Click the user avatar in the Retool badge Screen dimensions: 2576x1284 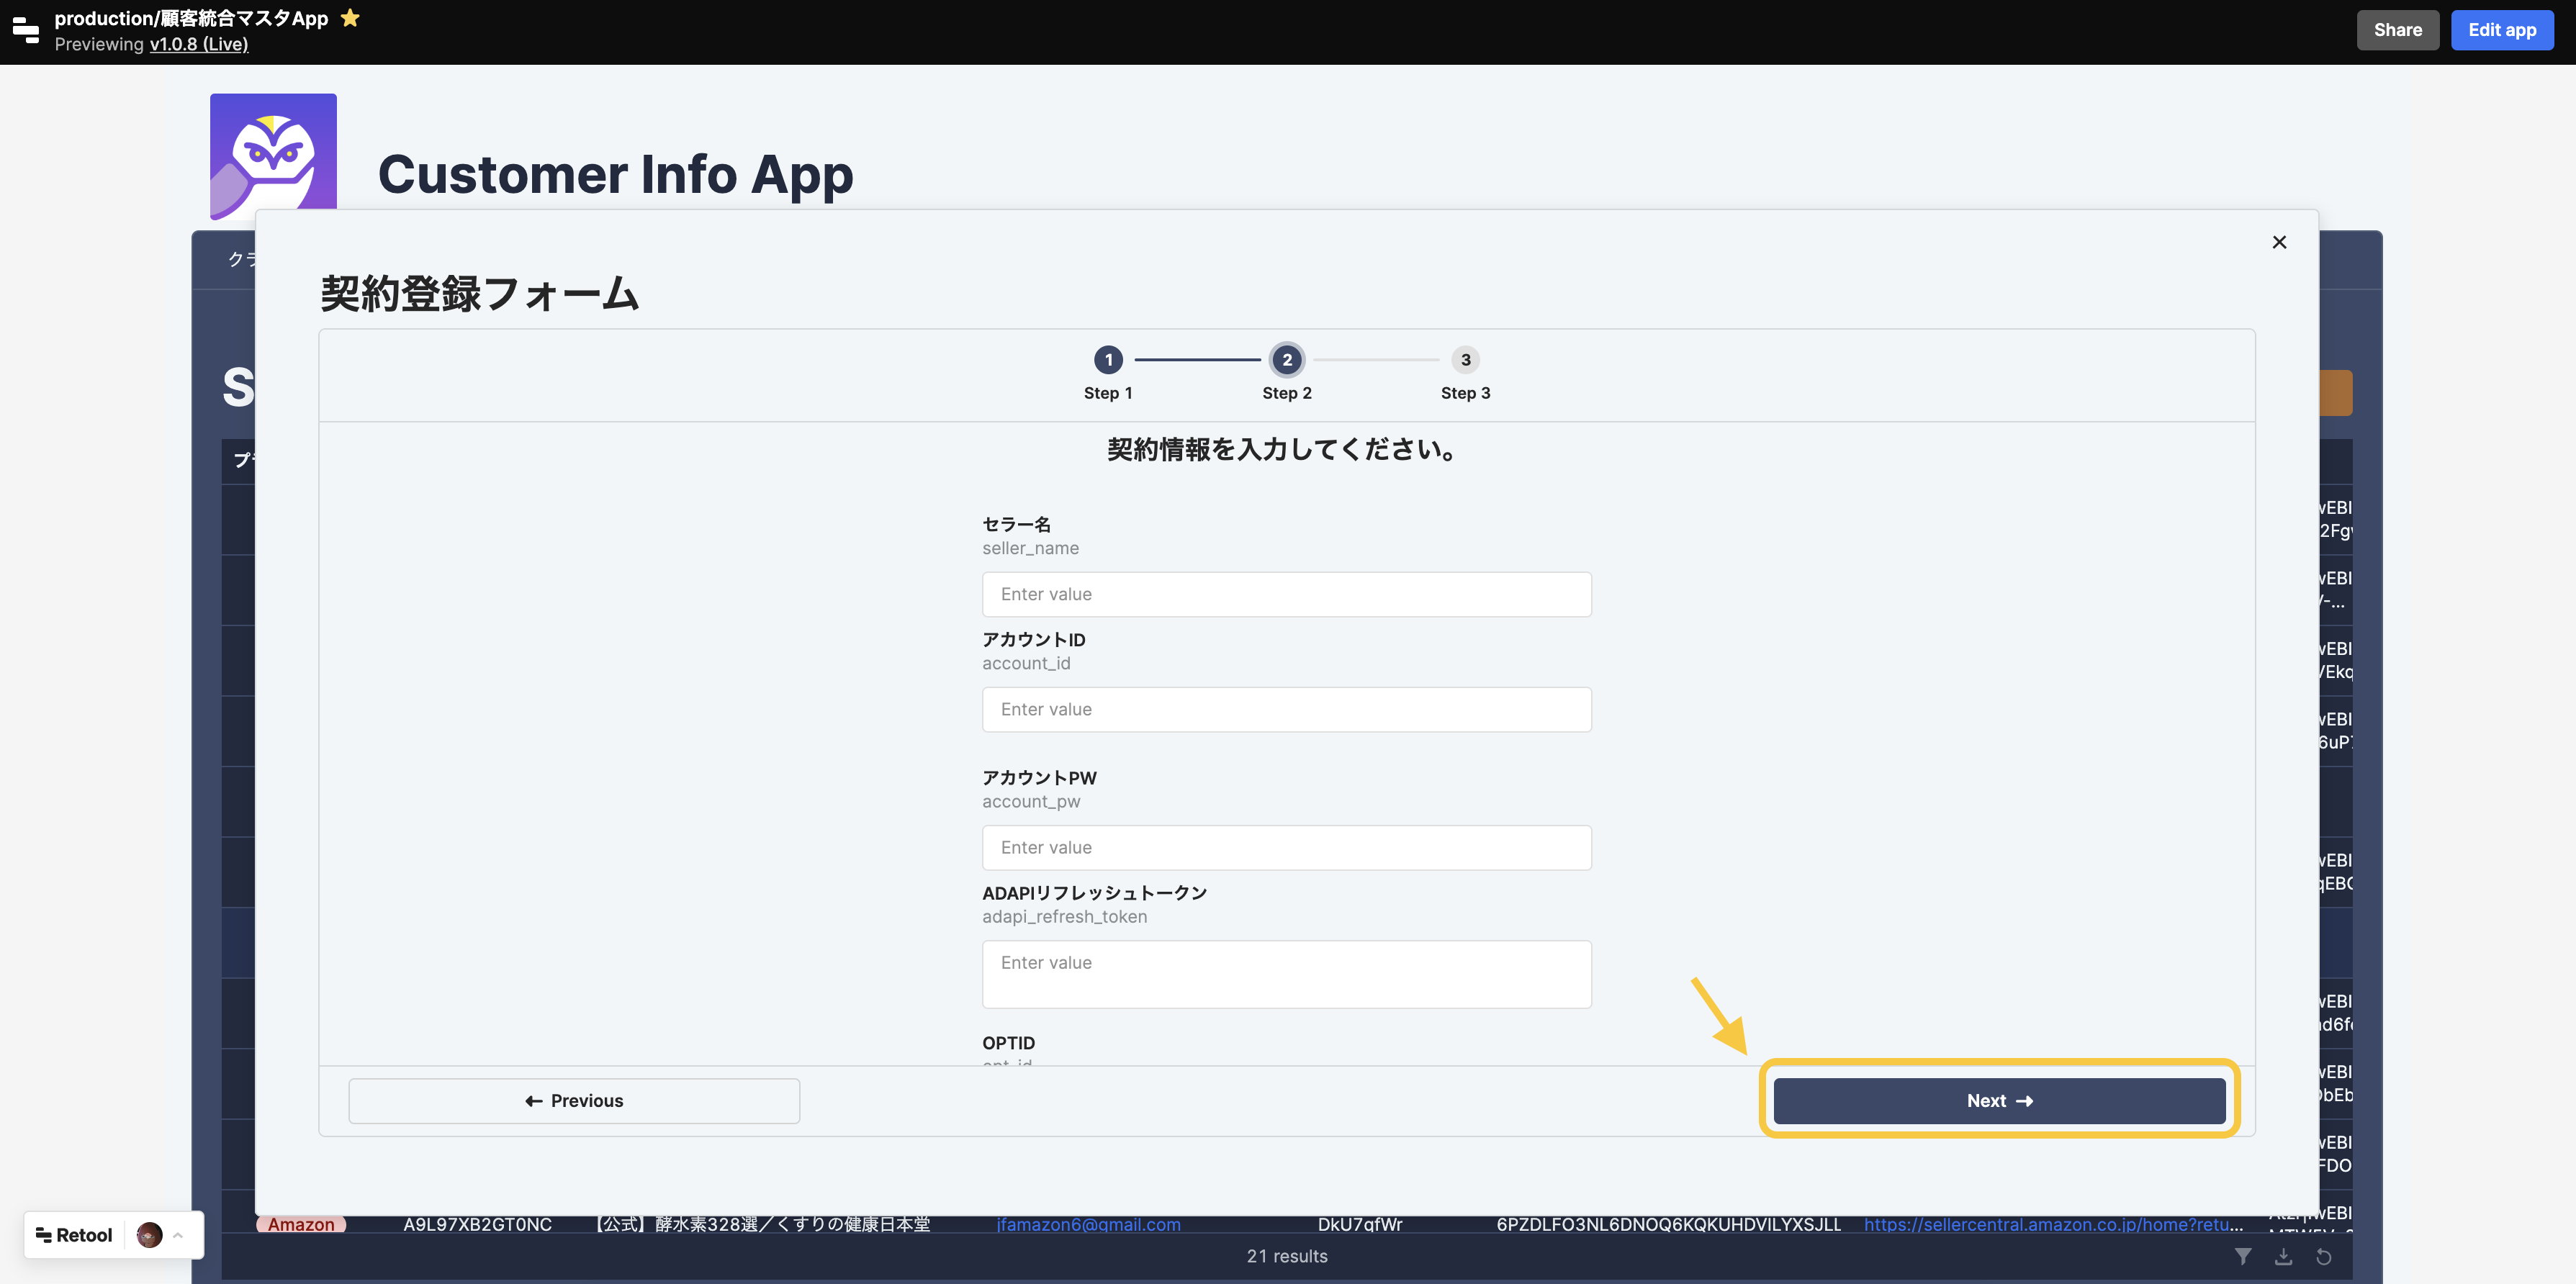tap(148, 1234)
